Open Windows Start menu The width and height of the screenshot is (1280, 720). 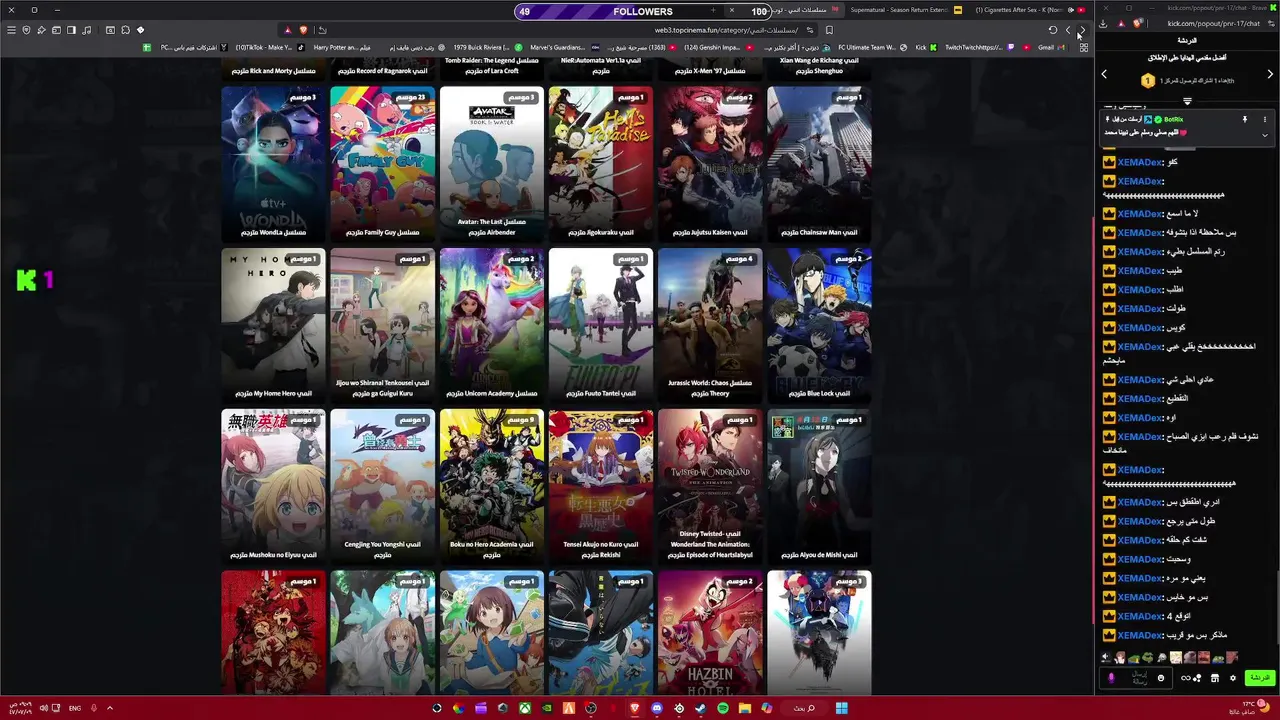pos(841,708)
